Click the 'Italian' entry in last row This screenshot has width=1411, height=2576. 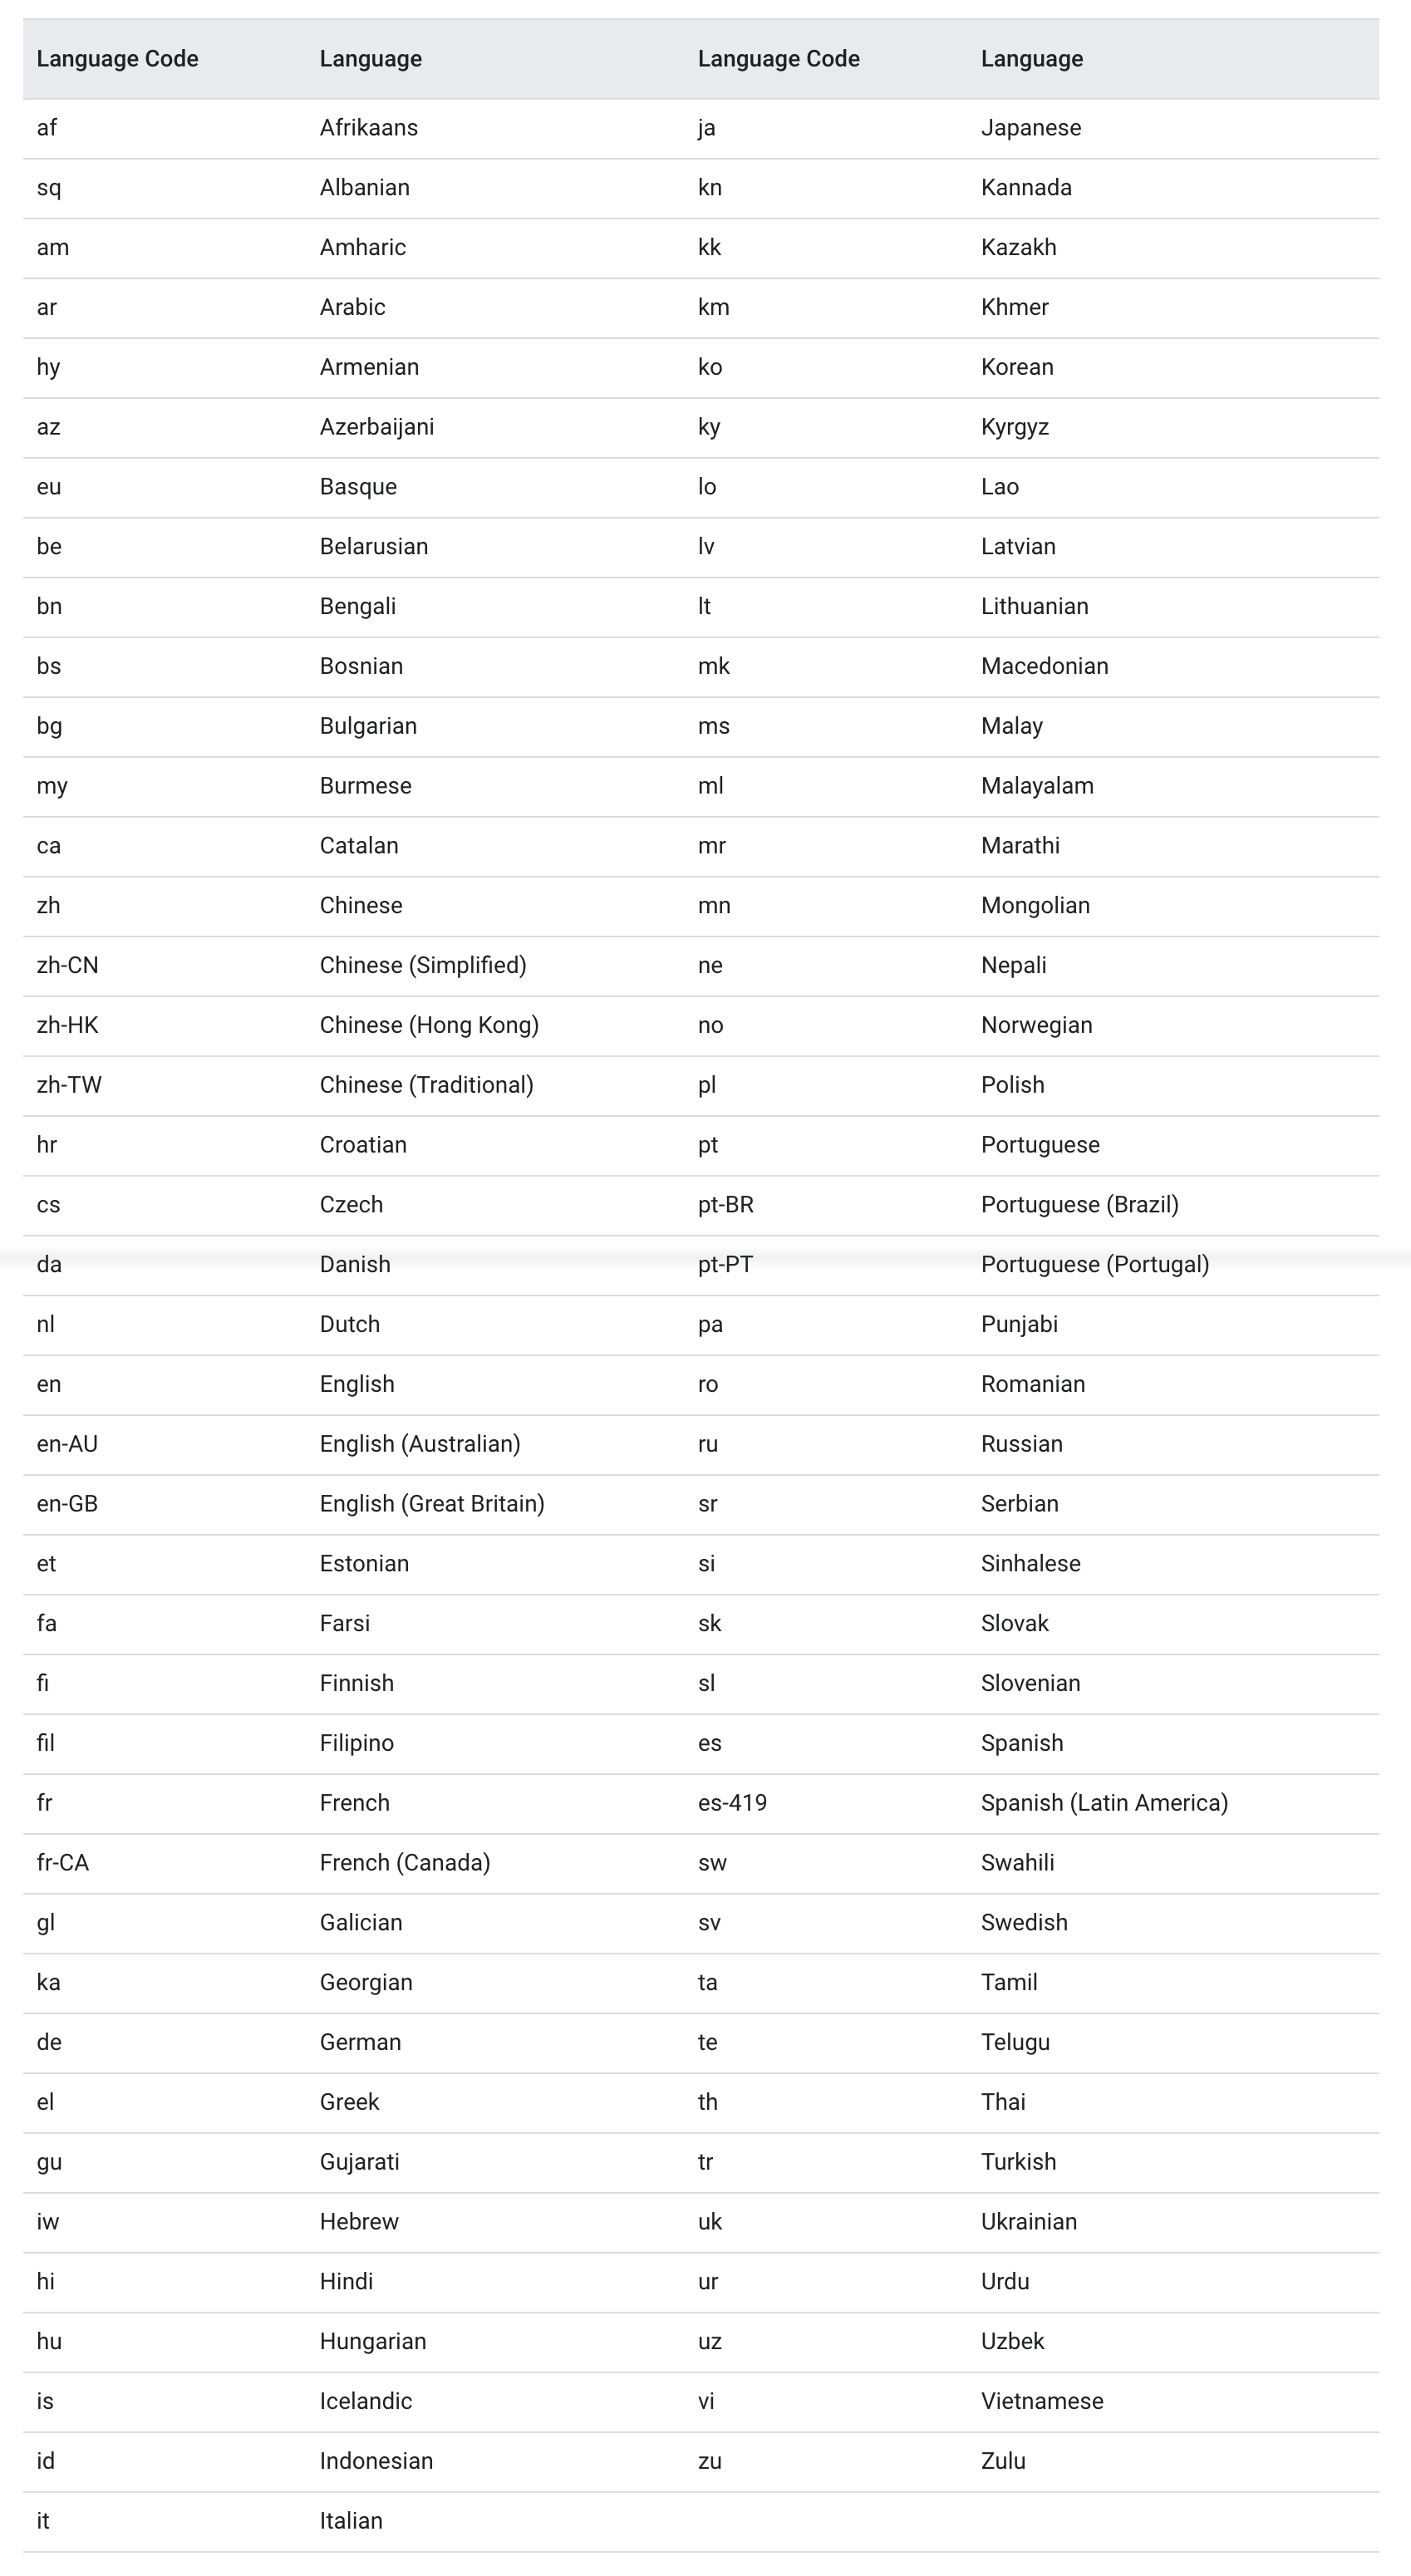point(351,2520)
